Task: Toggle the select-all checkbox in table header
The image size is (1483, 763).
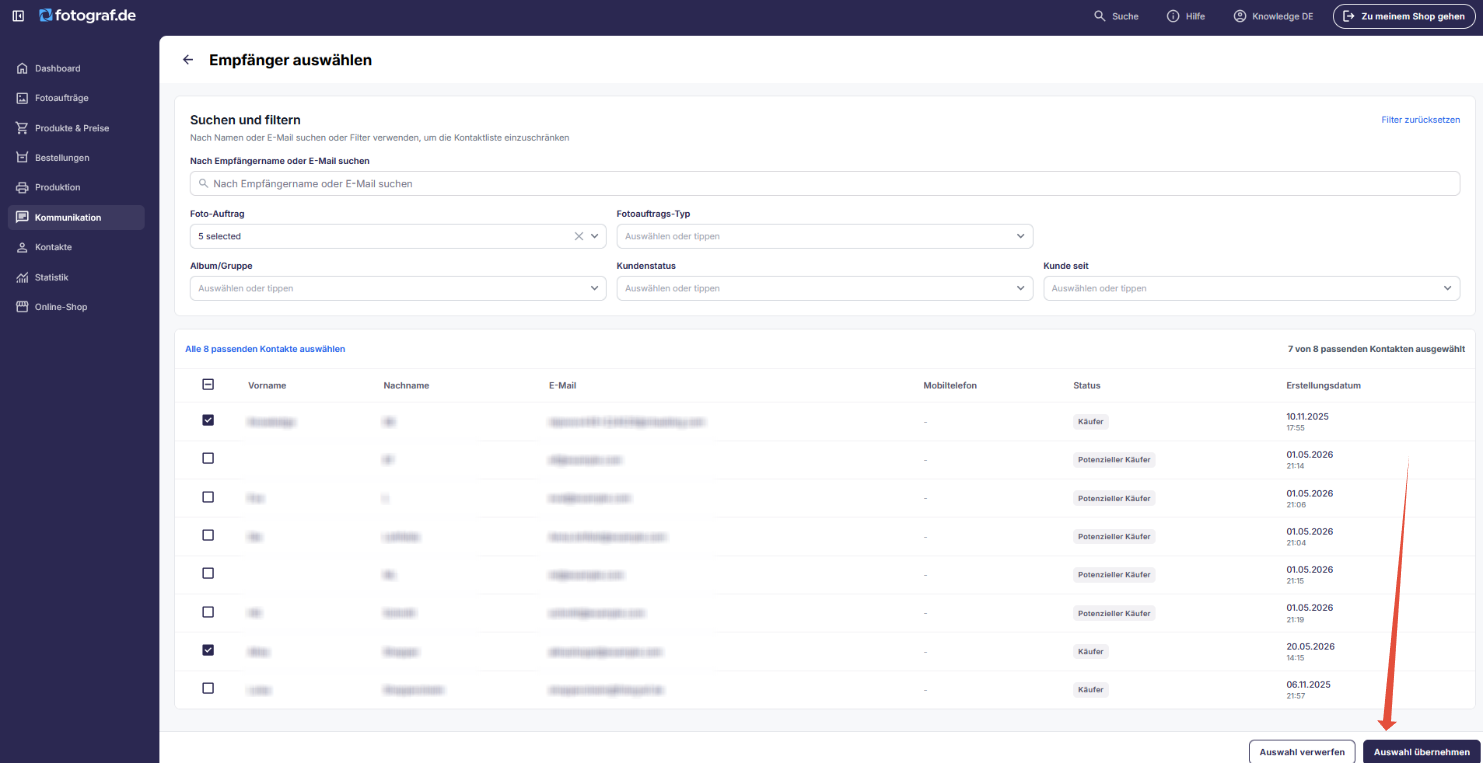Action: point(208,384)
